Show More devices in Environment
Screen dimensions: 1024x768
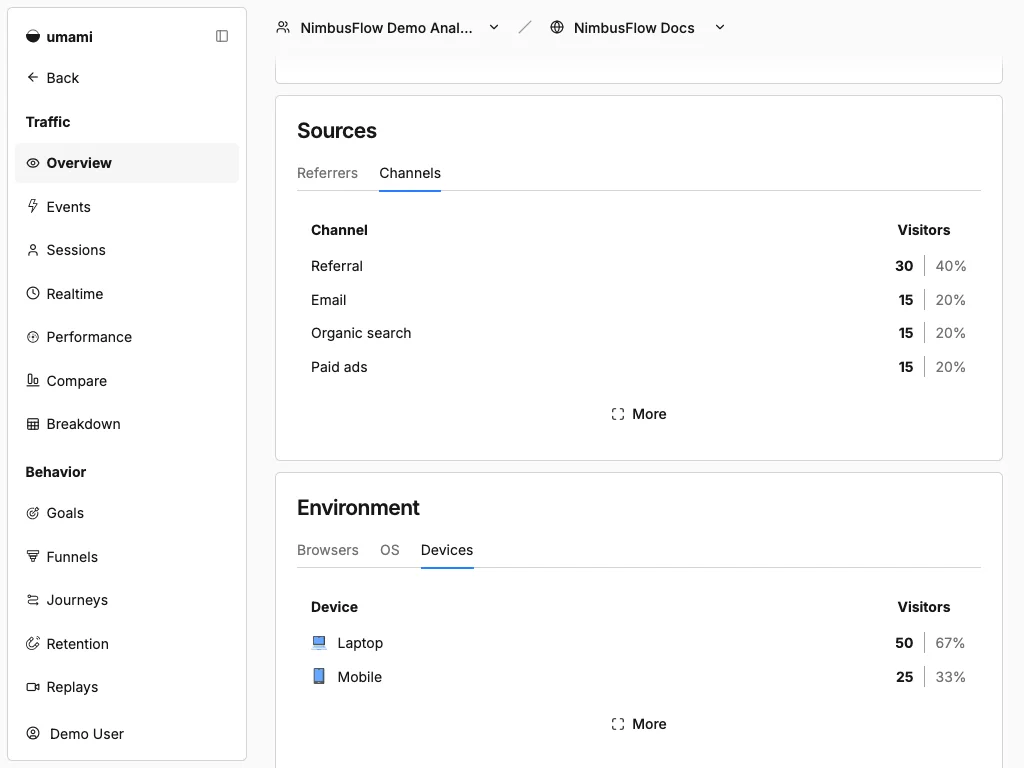click(639, 724)
